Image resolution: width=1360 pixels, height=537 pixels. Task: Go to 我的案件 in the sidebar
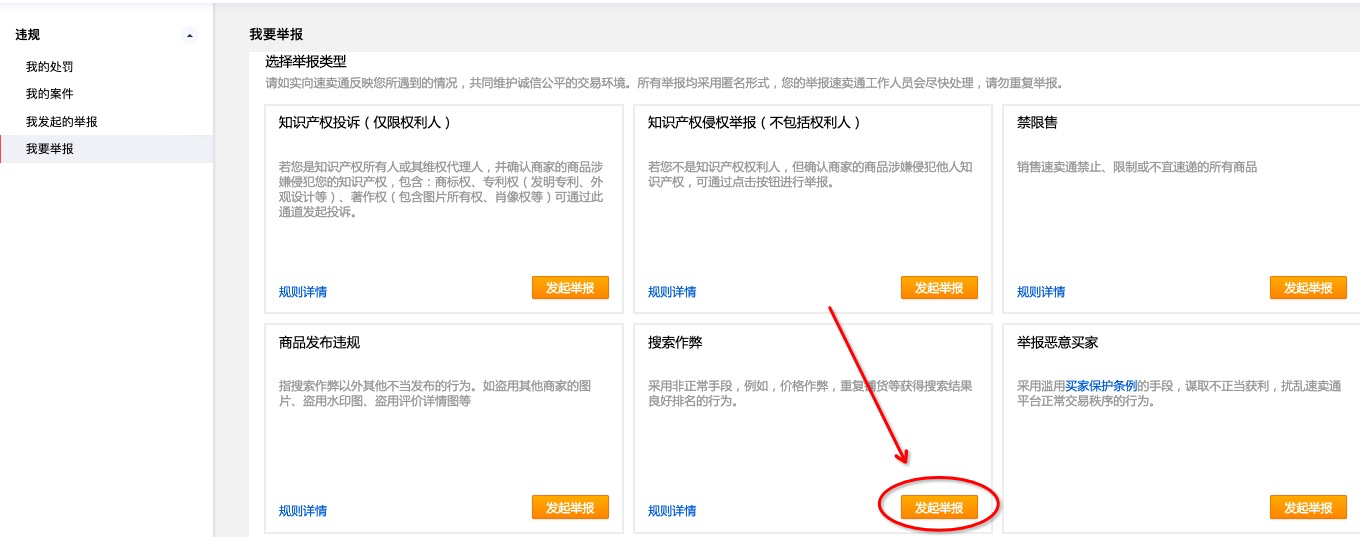49,94
